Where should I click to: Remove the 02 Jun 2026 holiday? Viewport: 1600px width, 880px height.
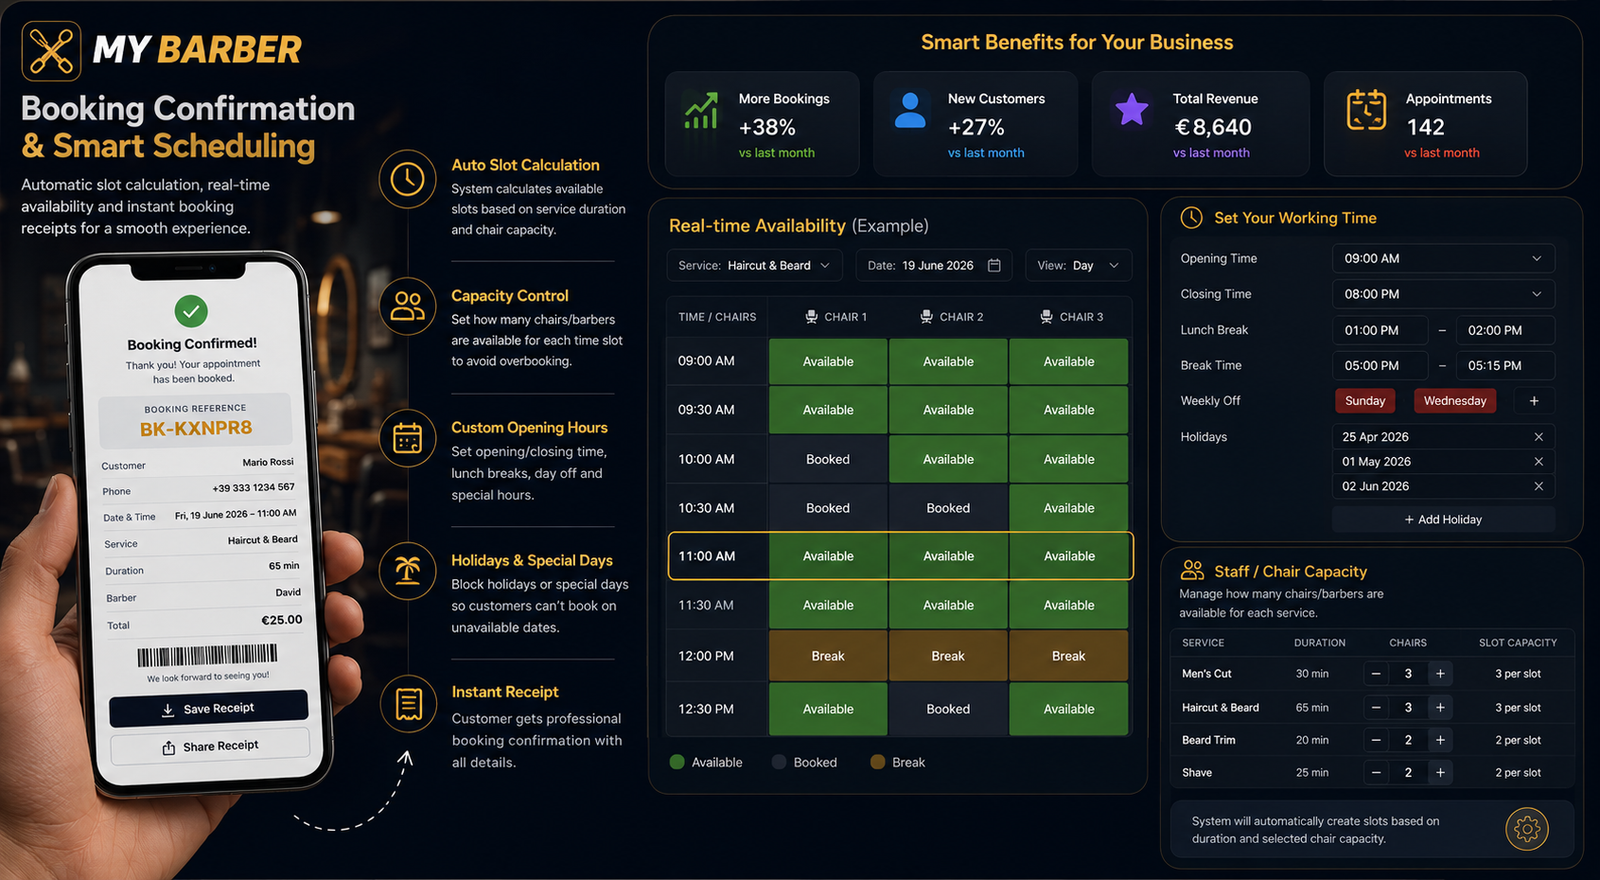coord(1539,486)
